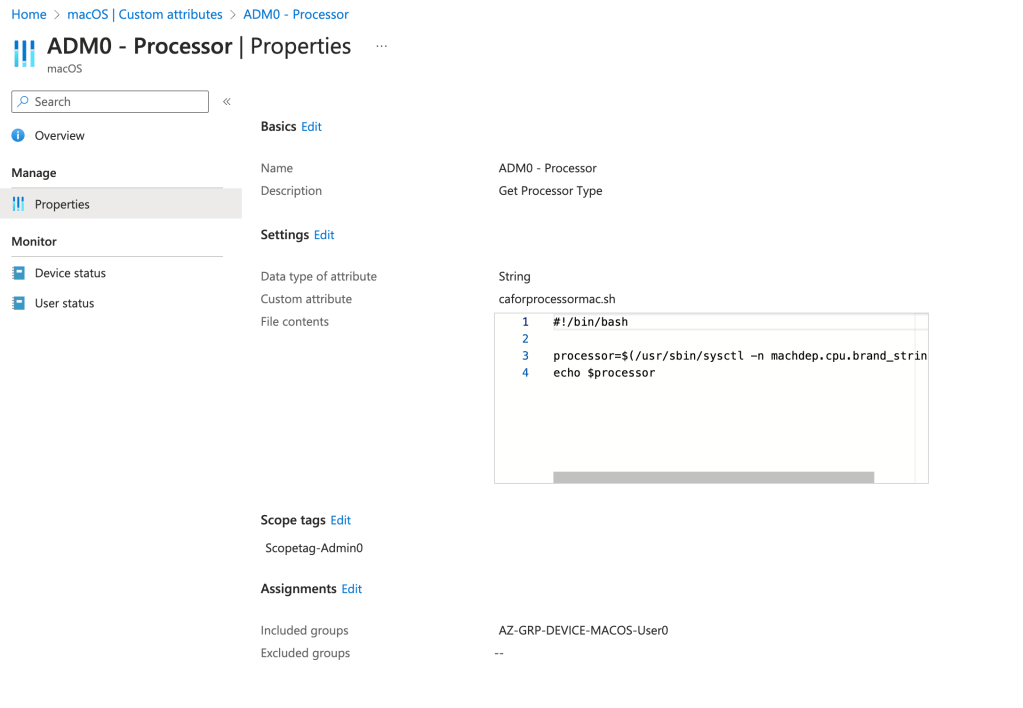Select User status under Monitor
1023x708 pixels.
(64, 303)
